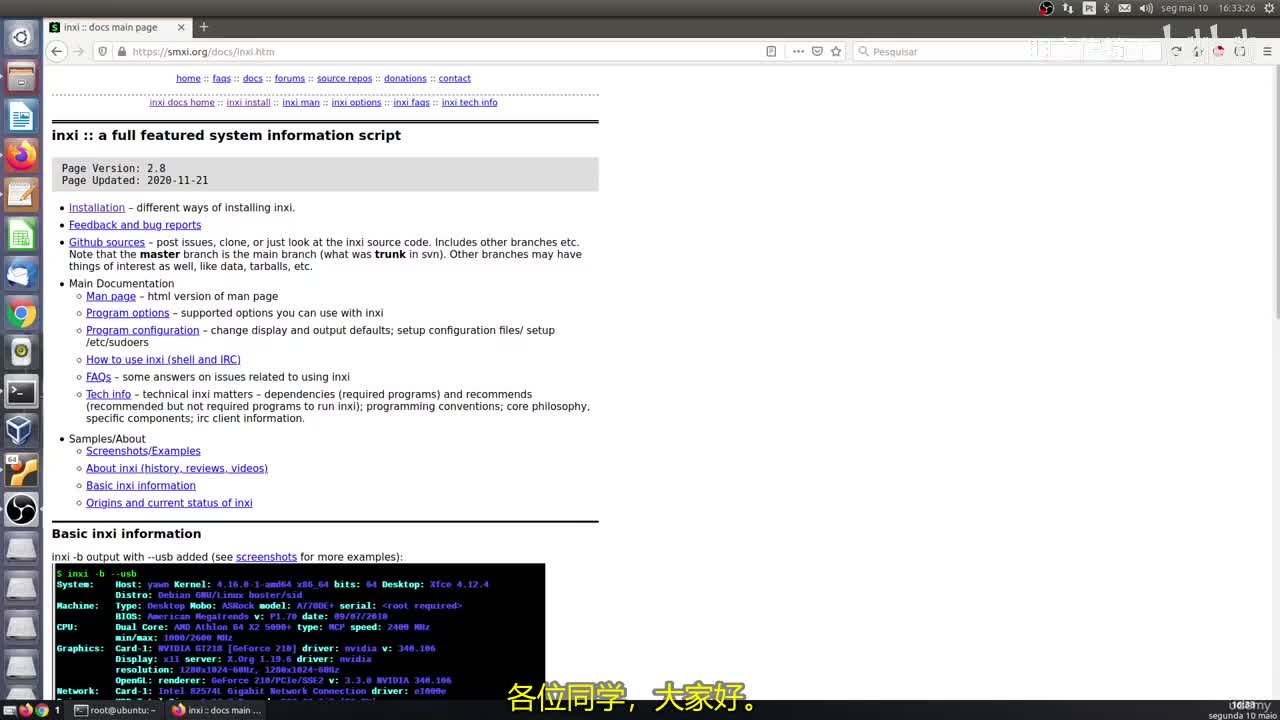Open the Github sources link
Screen dimensions: 1280x720
tap(107, 242)
